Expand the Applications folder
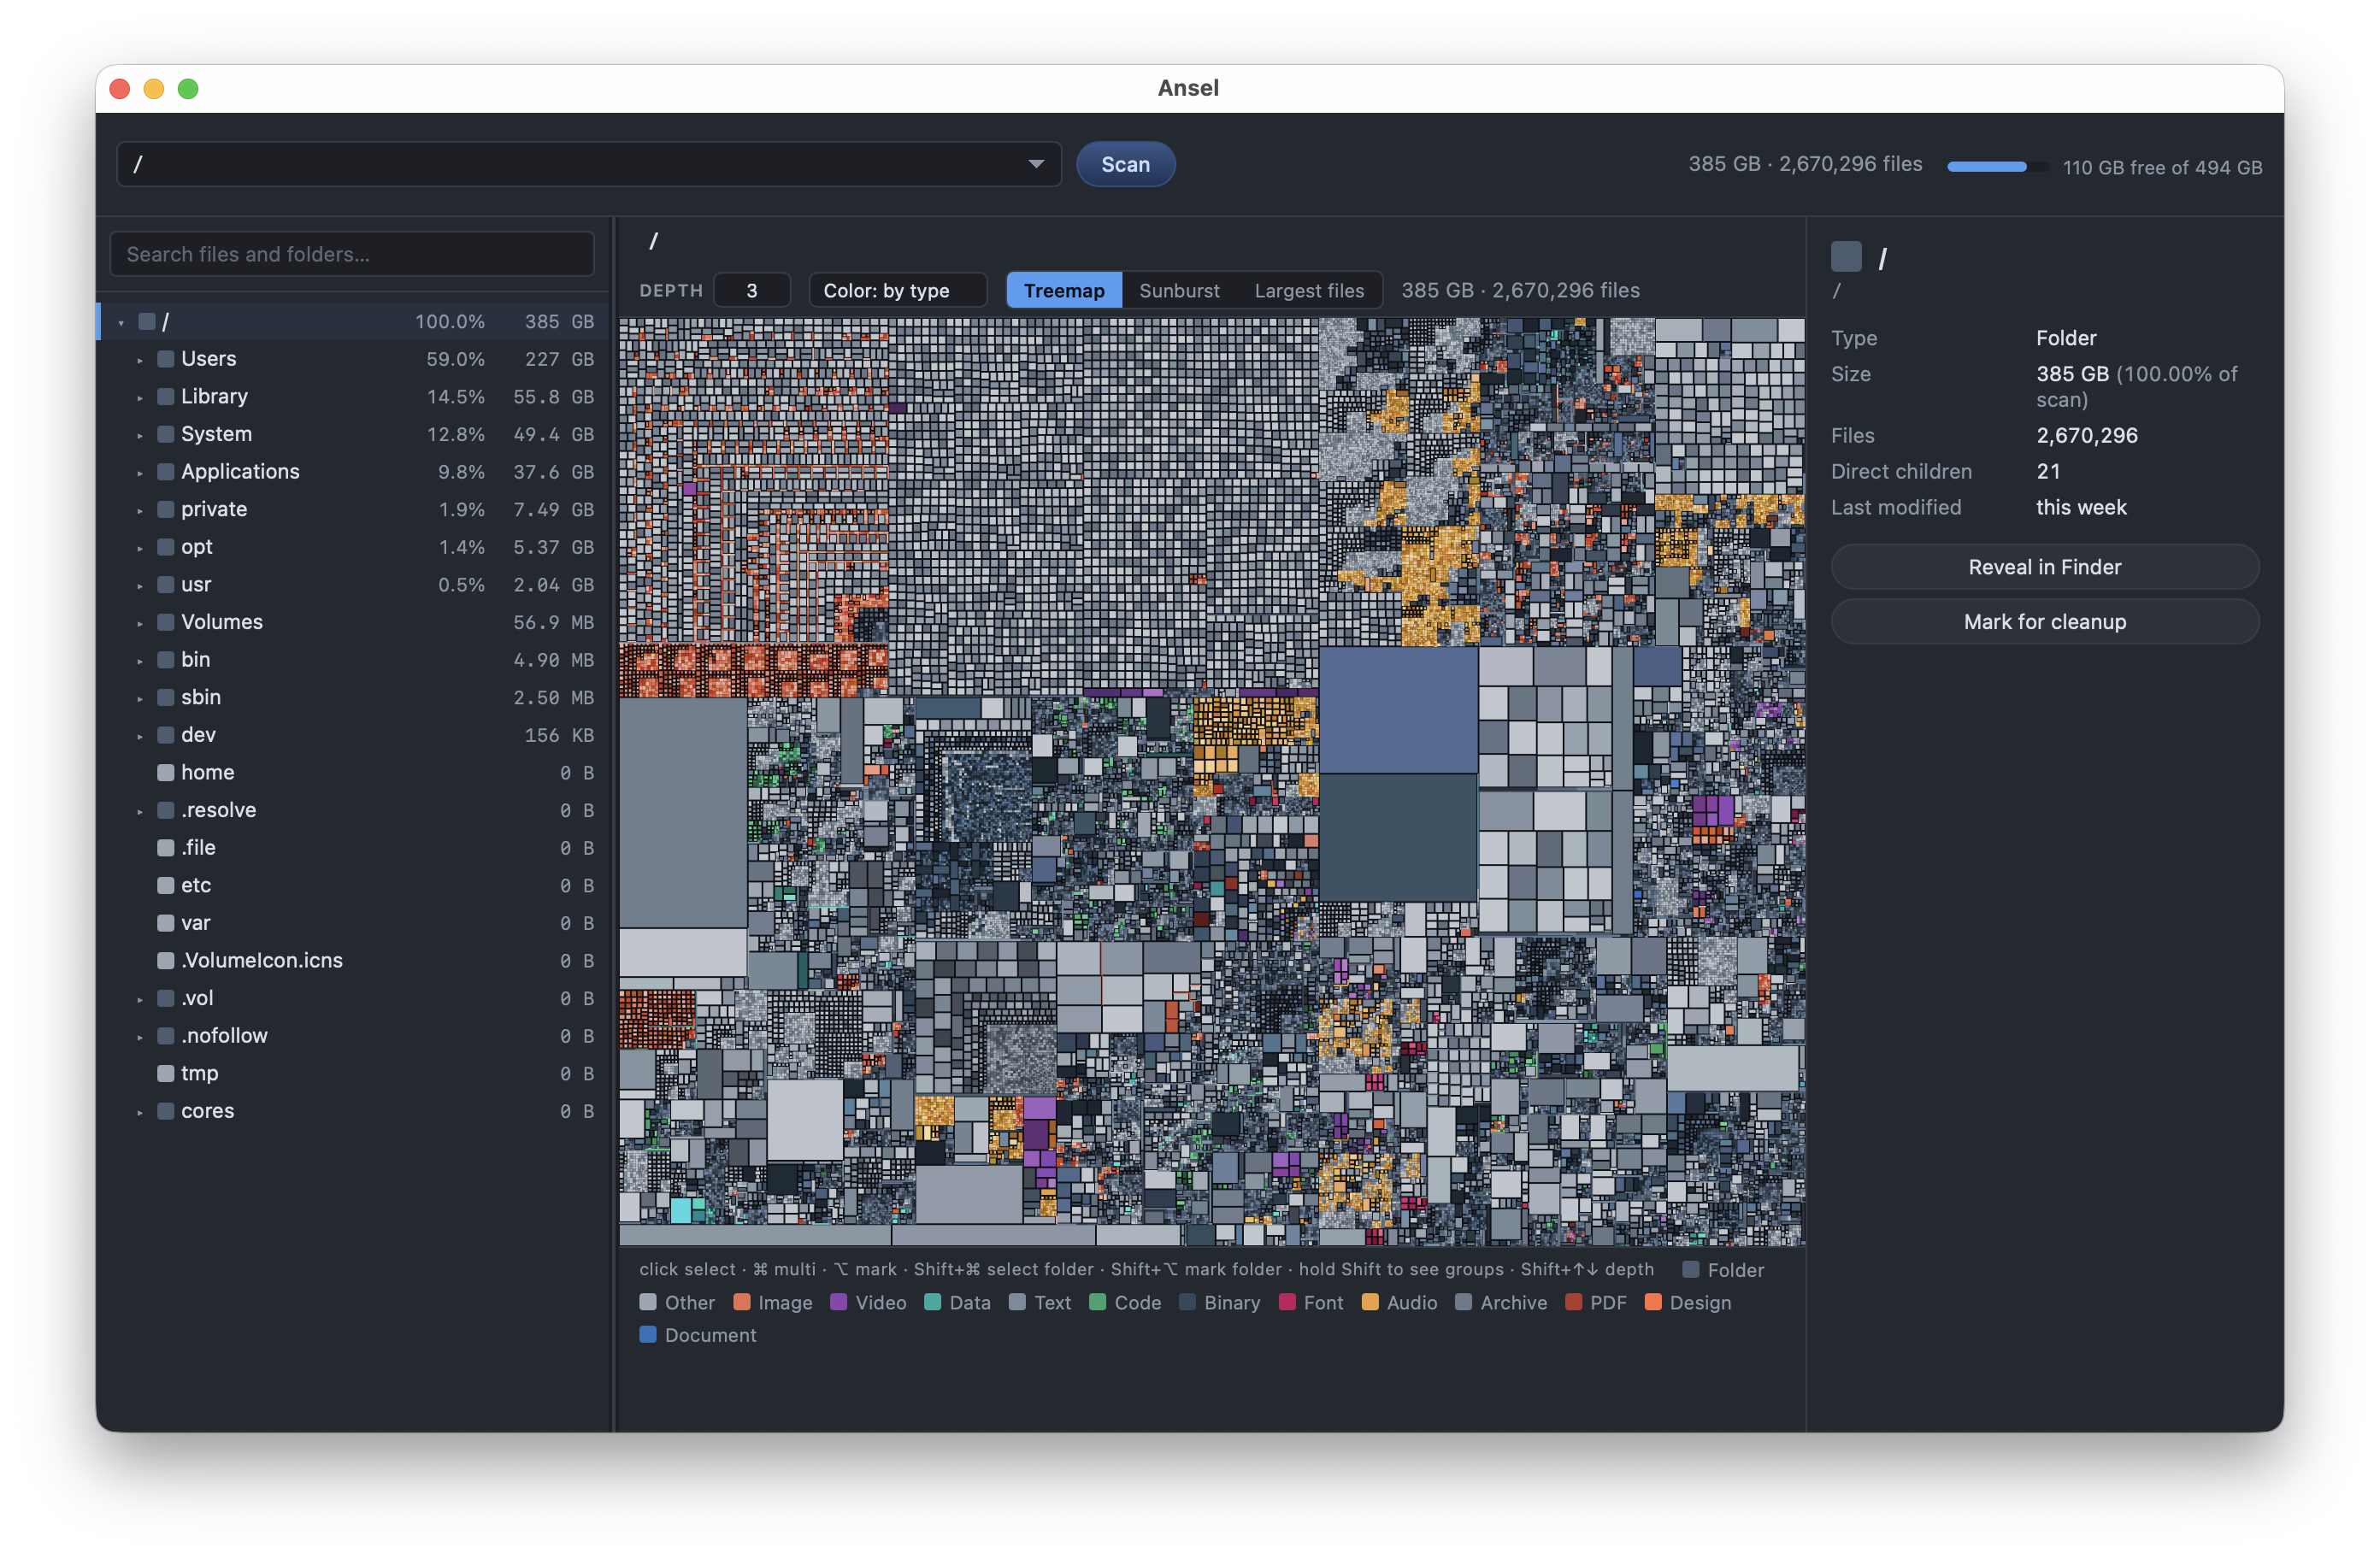The height and width of the screenshot is (1559, 2380). click(x=140, y=473)
